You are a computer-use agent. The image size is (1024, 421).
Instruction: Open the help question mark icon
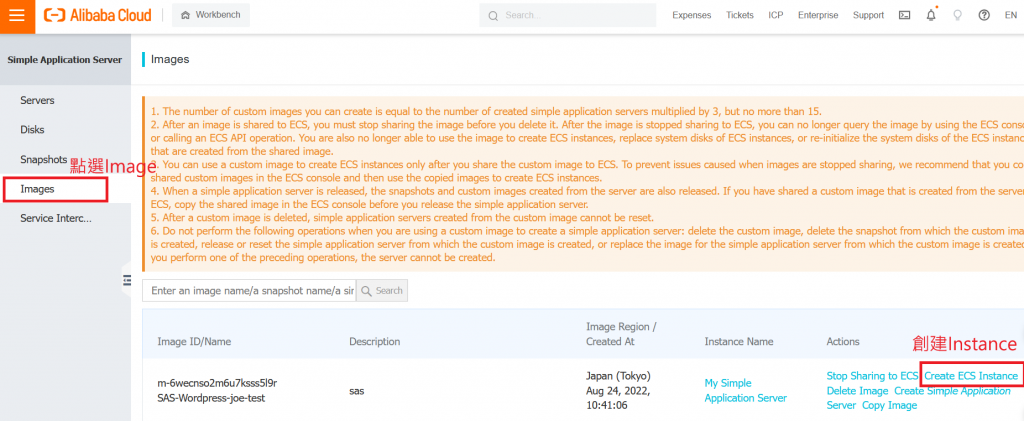point(984,15)
